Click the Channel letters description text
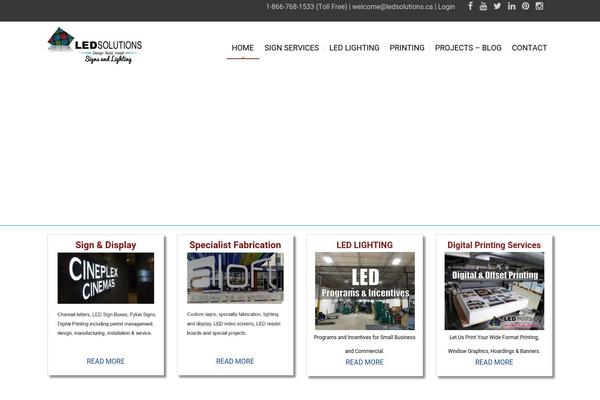Image resolution: width=600 pixels, height=400 pixels. tap(106, 324)
